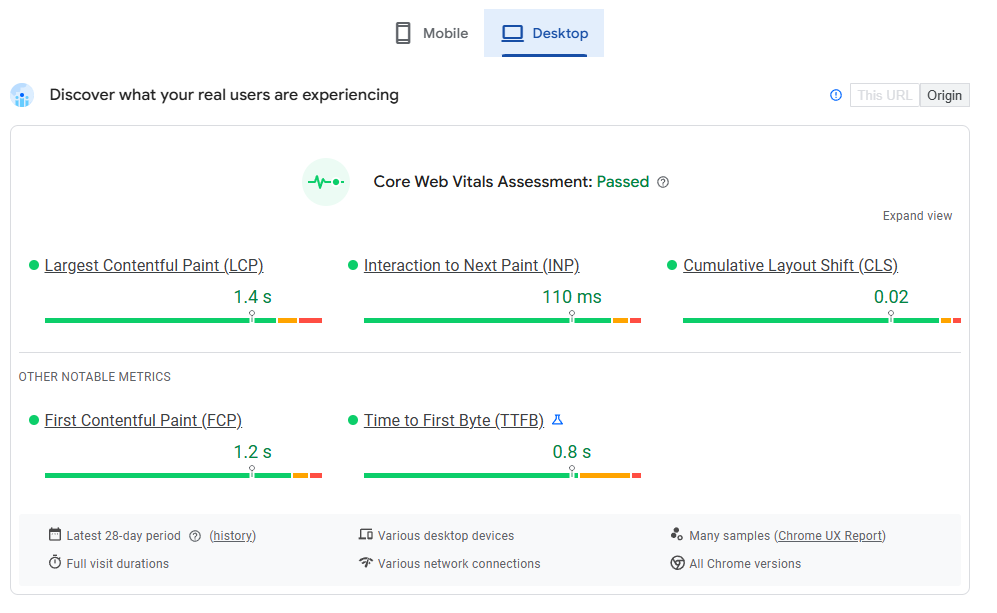Click the experimental flask icon by TTFB
Viewport: 997px width, 613px height.
pyautogui.click(x=558, y=420)
